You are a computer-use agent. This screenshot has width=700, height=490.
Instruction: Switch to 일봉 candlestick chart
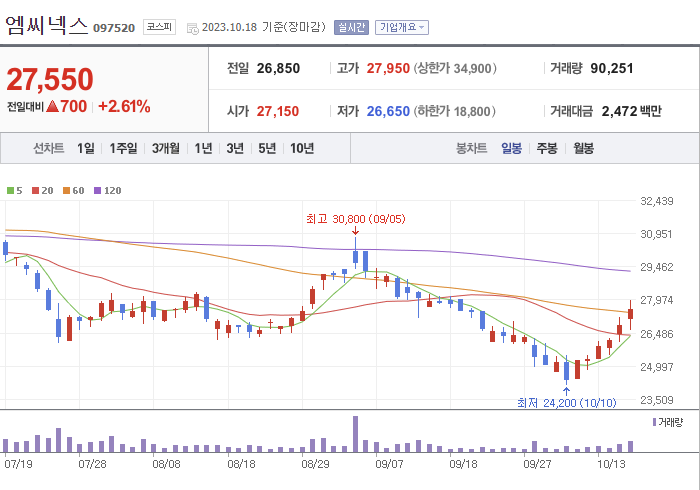click(511, 148)
